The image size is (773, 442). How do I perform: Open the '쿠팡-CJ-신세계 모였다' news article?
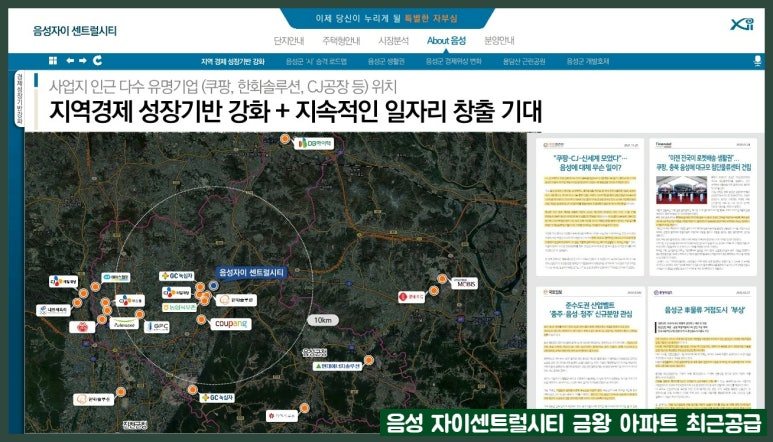590,207
